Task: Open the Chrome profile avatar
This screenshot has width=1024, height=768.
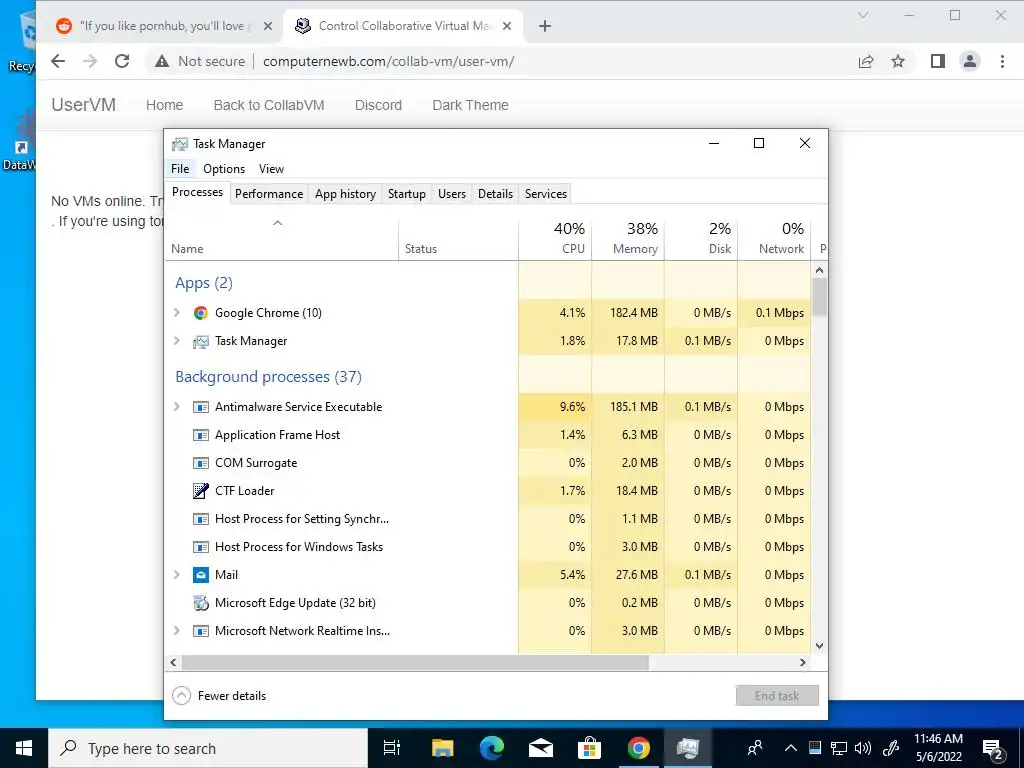Action: pyautogui.click(x=970, y=61)
